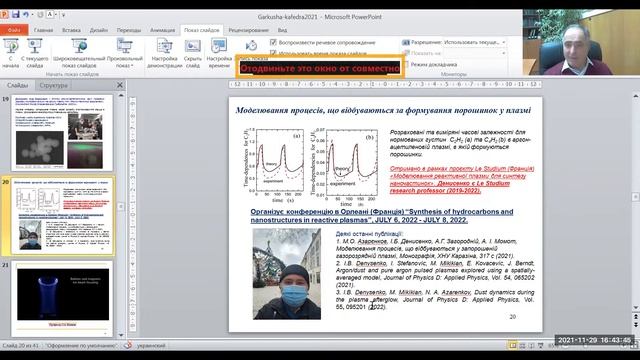Open Произвольный показ dropdown

tap(124, 53)
